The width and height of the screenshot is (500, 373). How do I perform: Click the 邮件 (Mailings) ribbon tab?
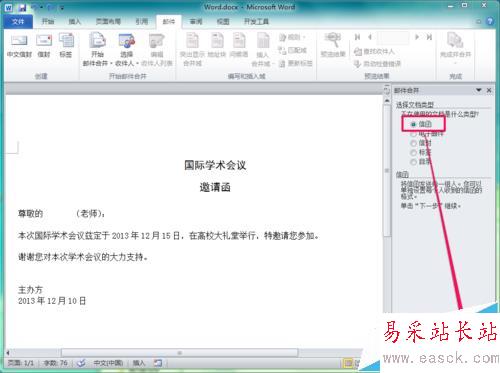169,22
